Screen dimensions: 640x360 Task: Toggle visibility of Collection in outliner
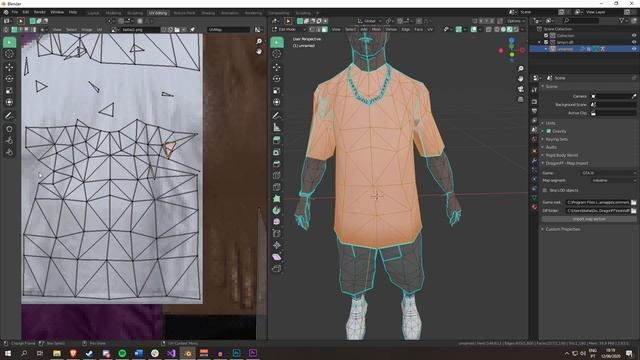point(634,36)
